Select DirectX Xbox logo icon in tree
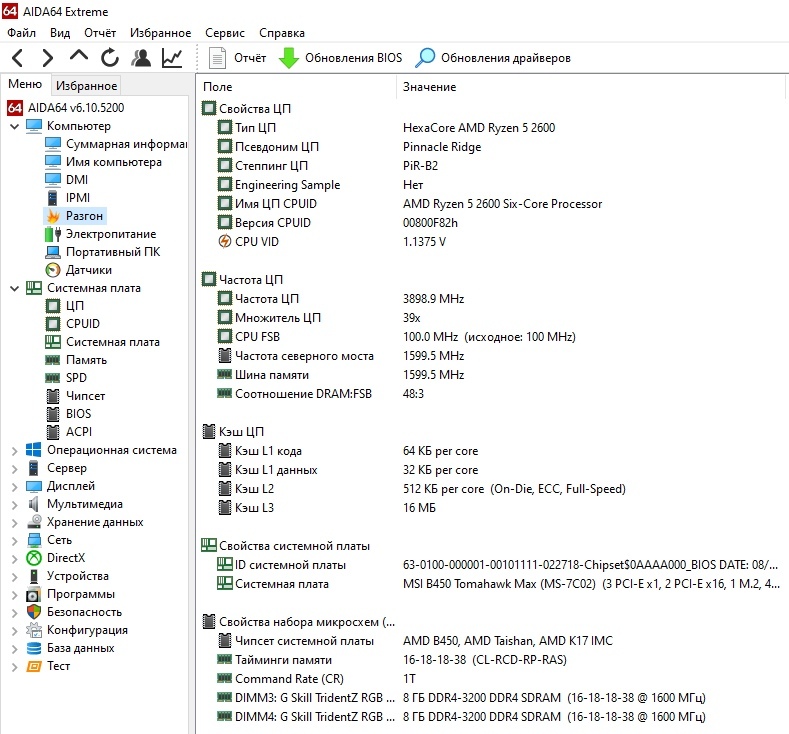Screen dimensions: 789x734 34,558
